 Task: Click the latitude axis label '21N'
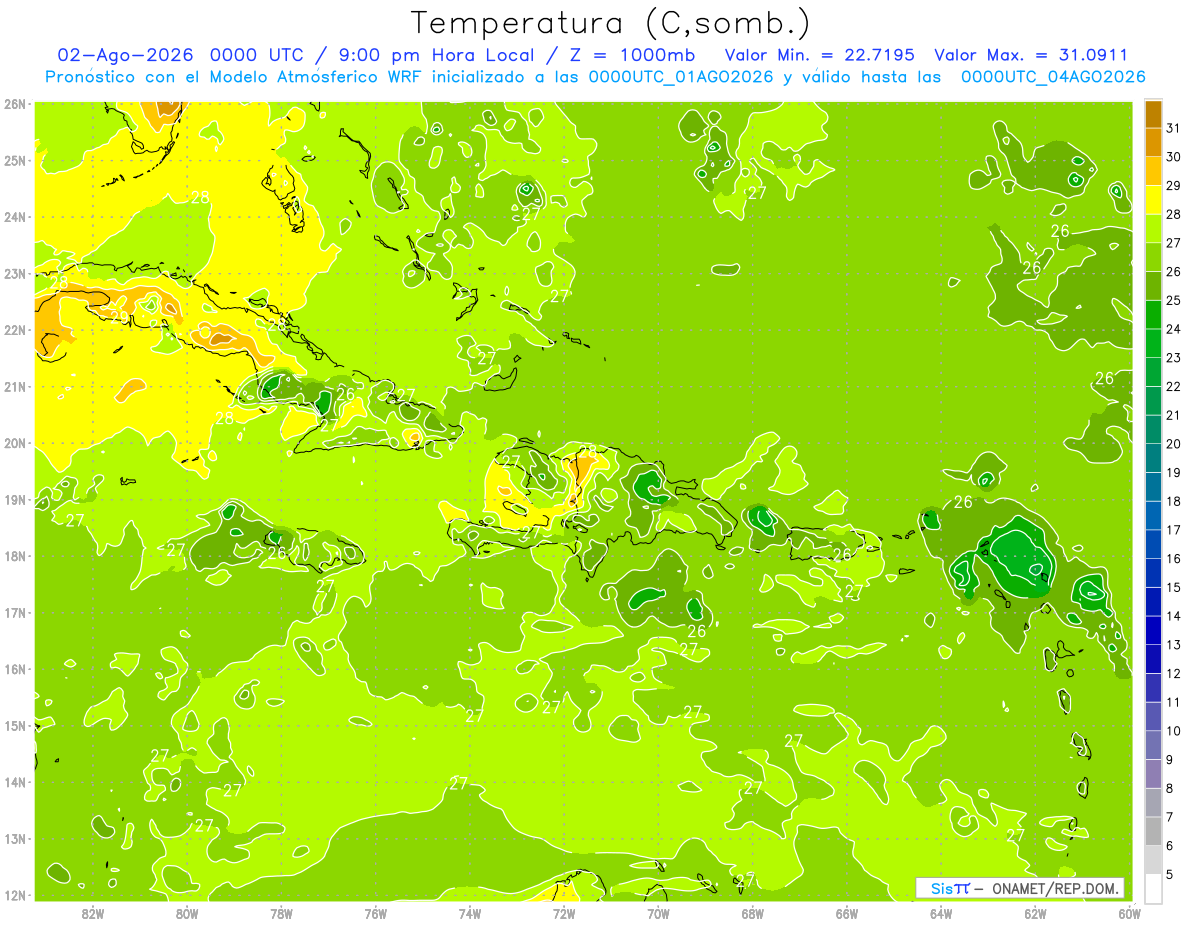tap(15, 386)
